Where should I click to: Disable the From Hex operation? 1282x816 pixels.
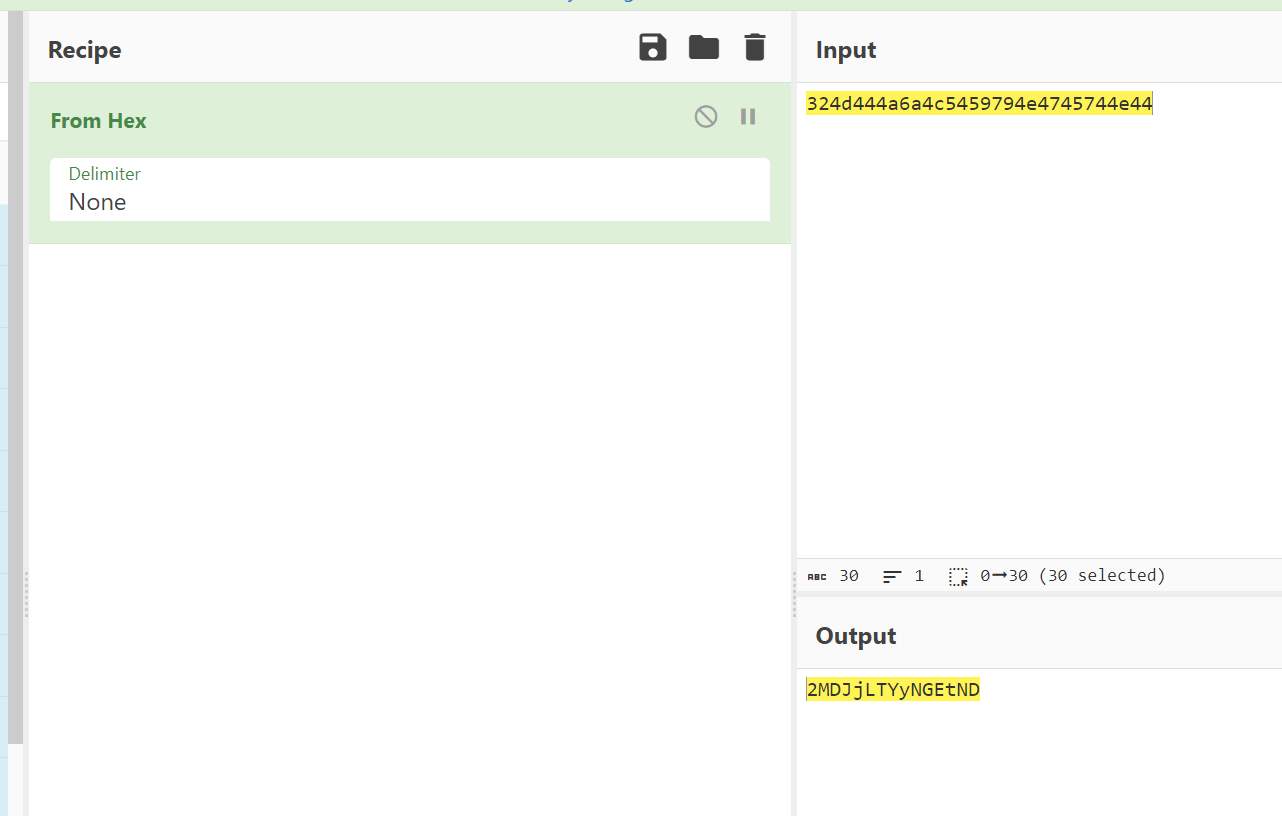tap(706, 117)
